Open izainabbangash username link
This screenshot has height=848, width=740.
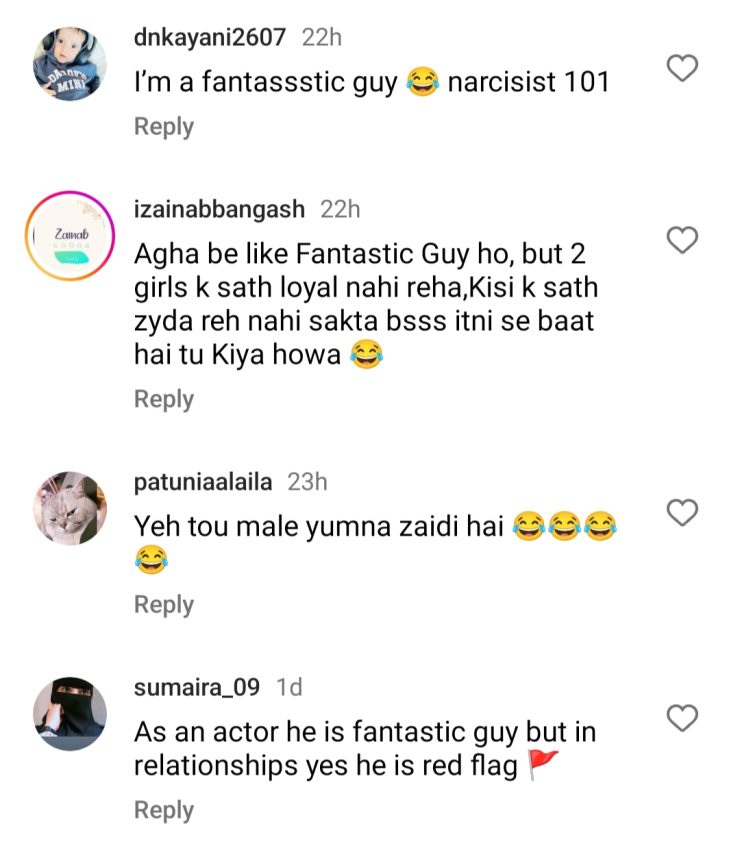pos(221,209)
